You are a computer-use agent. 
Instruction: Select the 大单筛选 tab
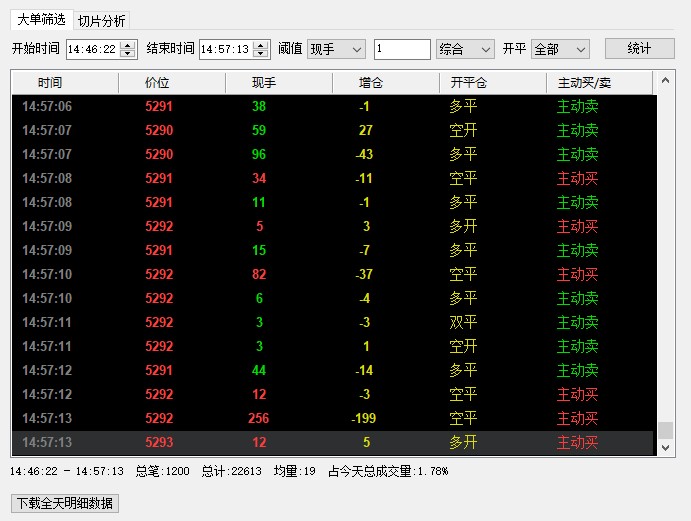pos(41,19)
